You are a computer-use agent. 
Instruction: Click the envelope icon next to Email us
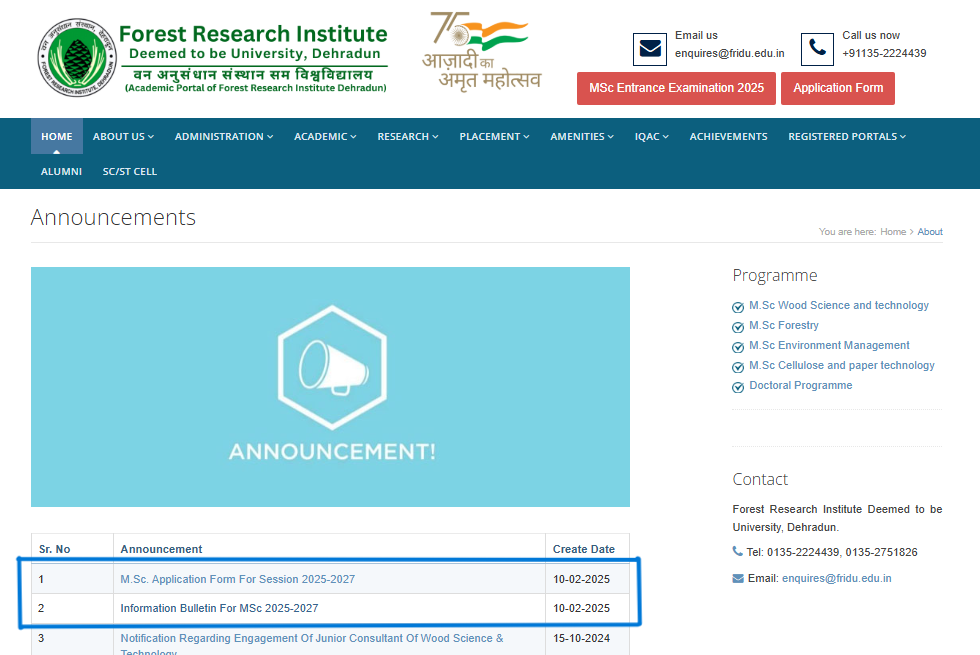649,49
